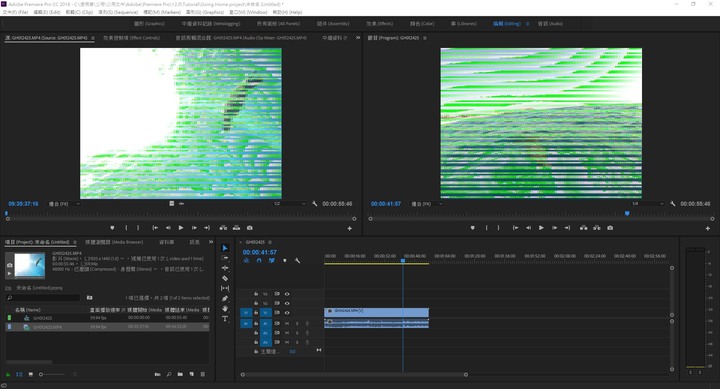Open GH012425 timeline panel menu
This screenshot has height=389, width=720.
click(270, 242)
